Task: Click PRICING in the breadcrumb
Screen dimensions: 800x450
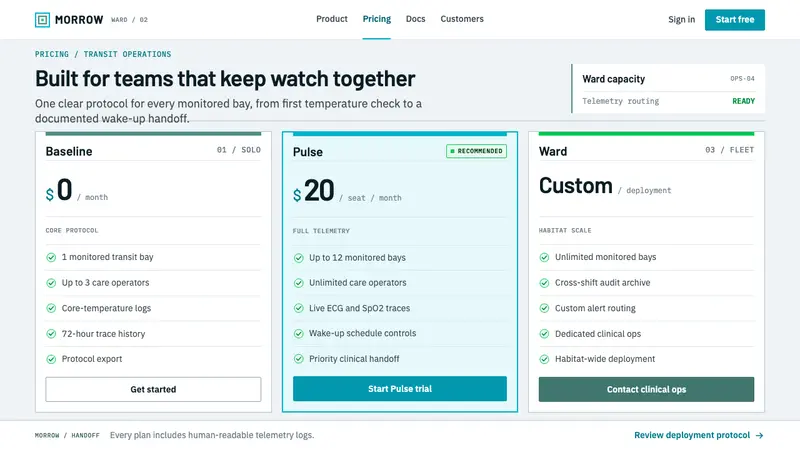Action: tap(52, 54)
